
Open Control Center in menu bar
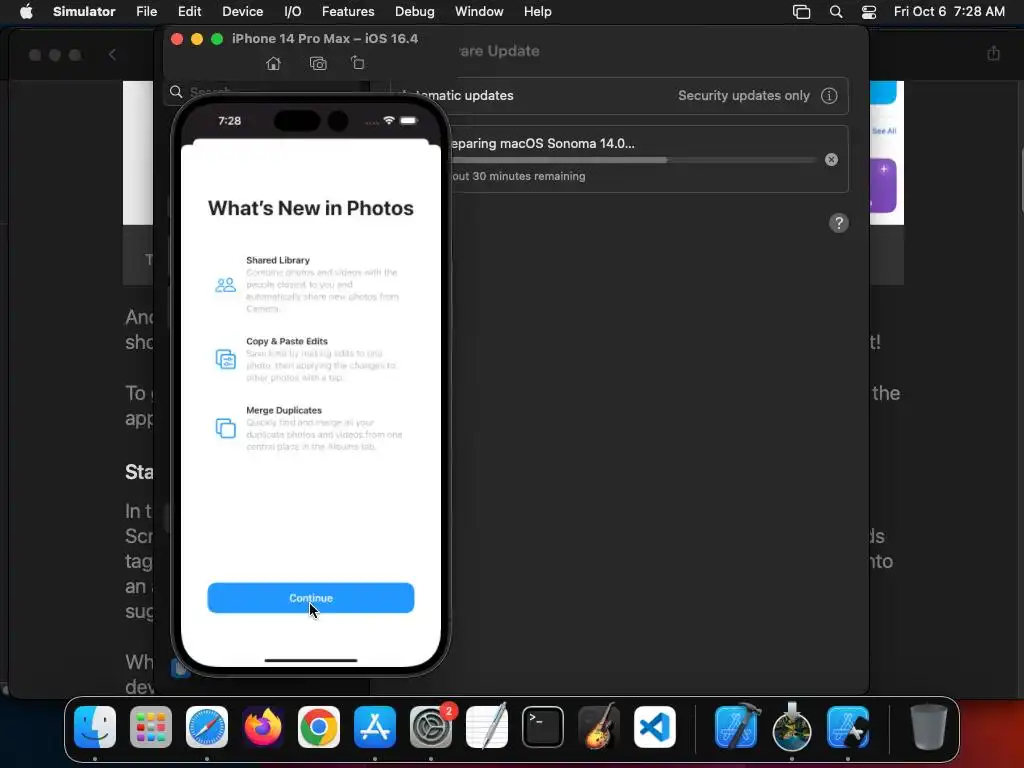(x=869, y=12)
